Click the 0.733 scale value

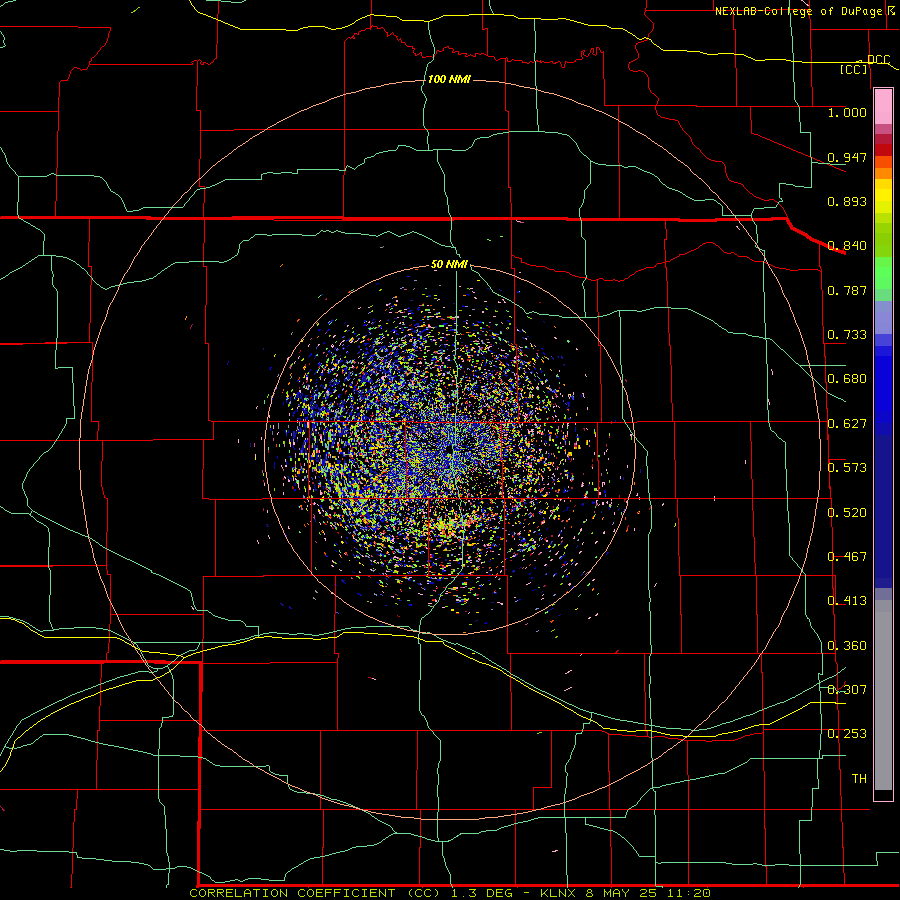pos(847,335)
